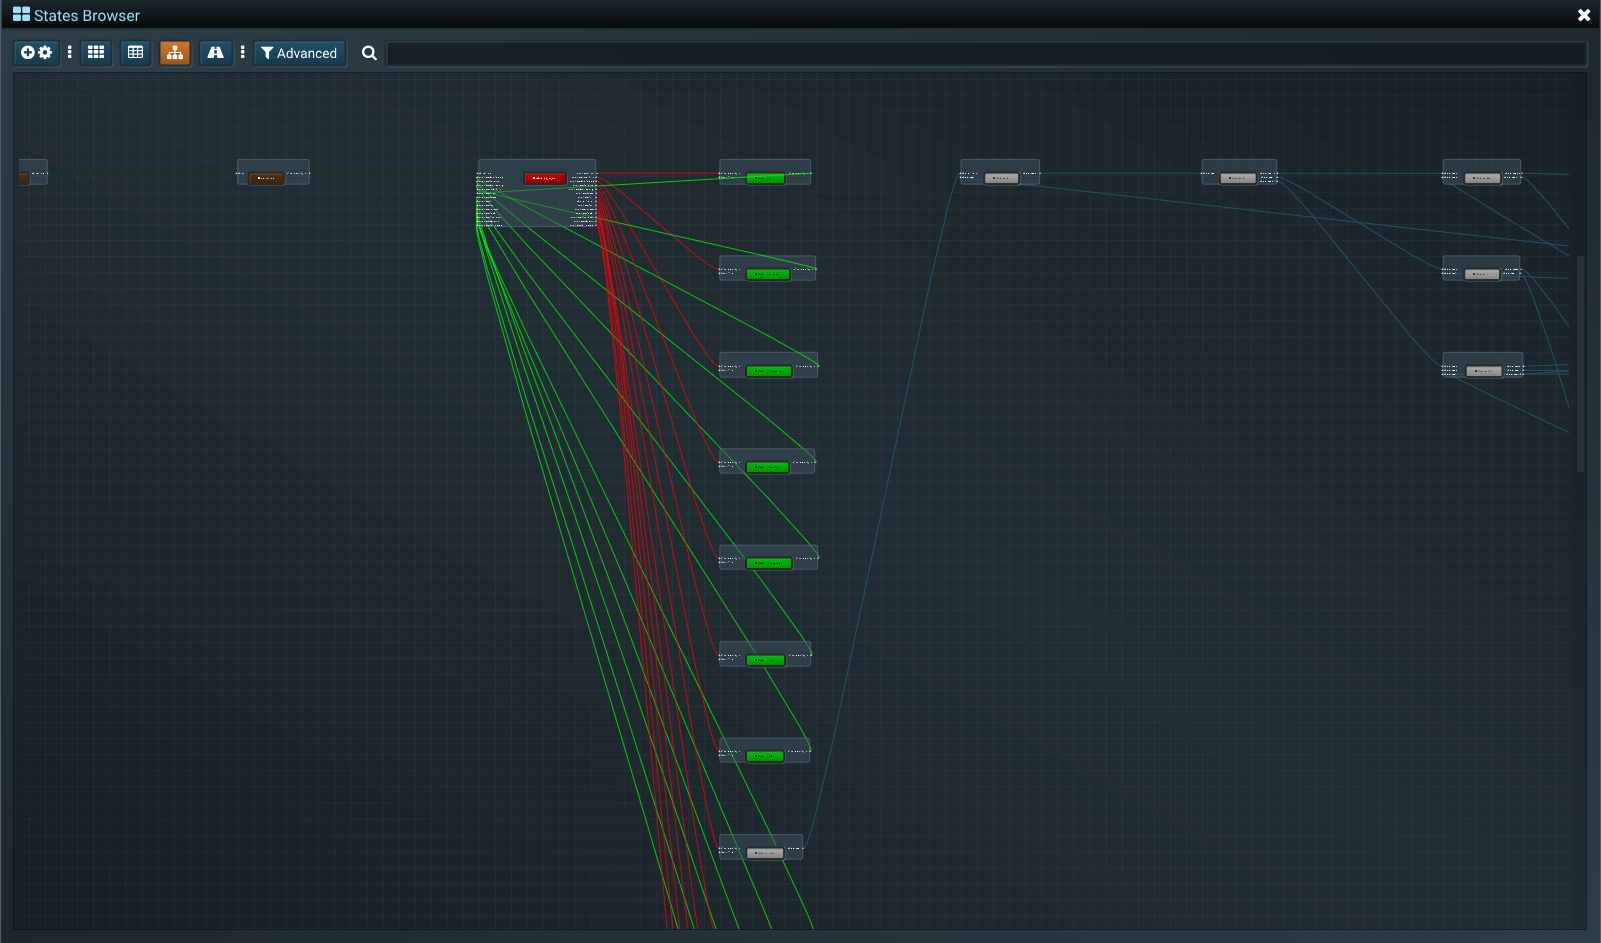This screenshot has height=943, width=1601.
Task: Open the Advanced filter options
Action: click(x=299, y=53)
